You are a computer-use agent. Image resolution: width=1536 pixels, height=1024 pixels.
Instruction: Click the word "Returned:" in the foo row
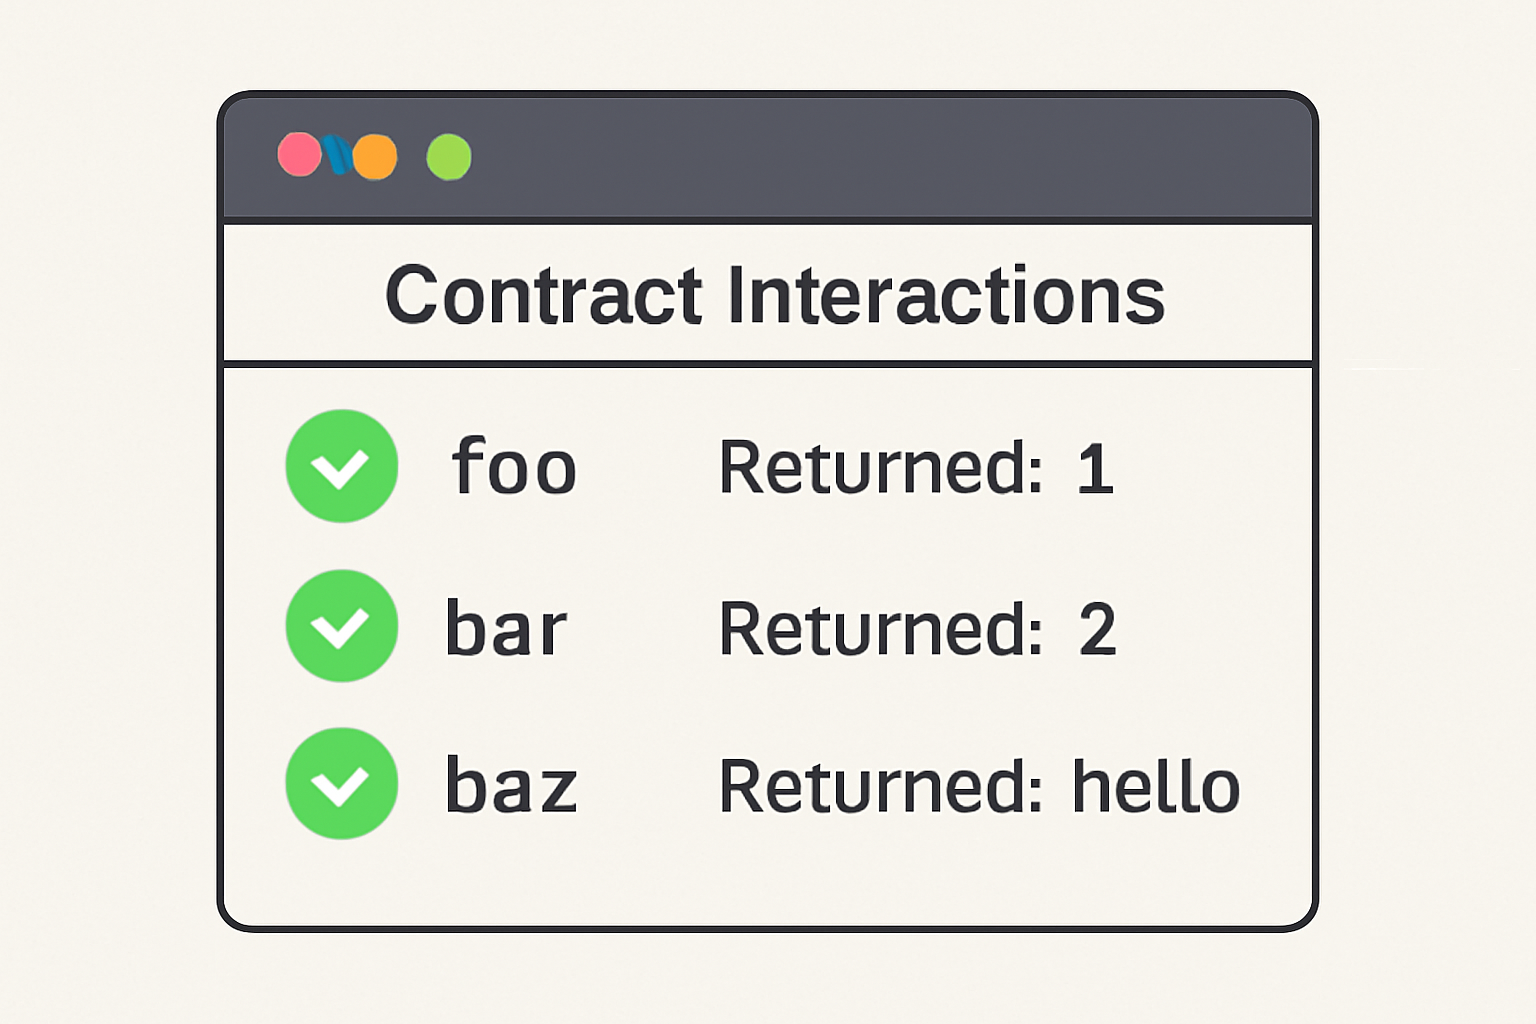[x=881, y=467]
